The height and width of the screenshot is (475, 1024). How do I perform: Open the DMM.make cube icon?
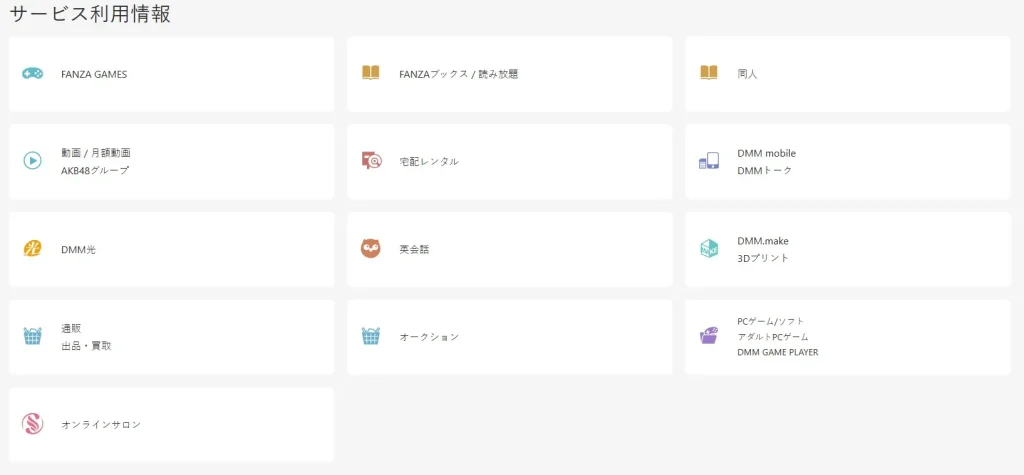point(708,249)
